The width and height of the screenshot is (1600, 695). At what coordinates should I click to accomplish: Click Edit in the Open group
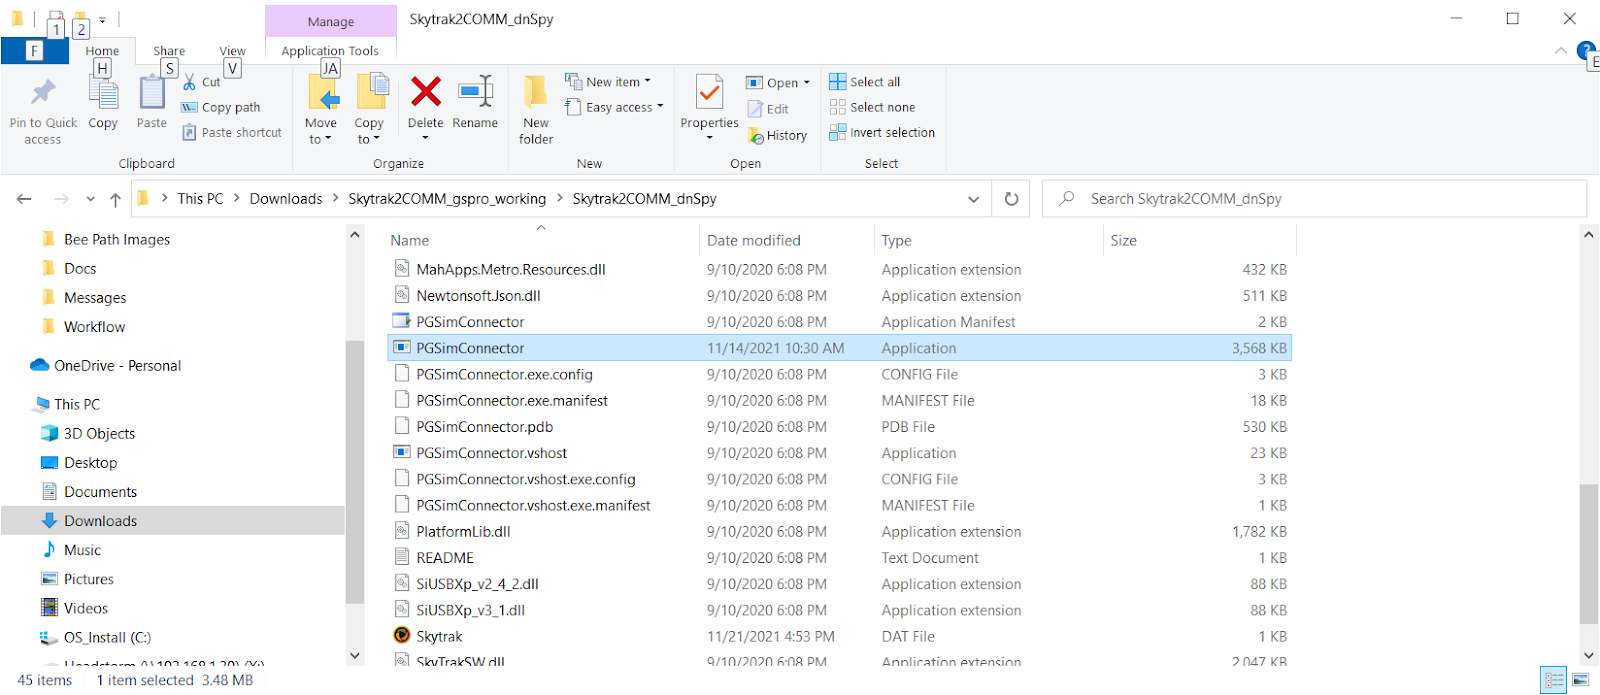point(768,109)
